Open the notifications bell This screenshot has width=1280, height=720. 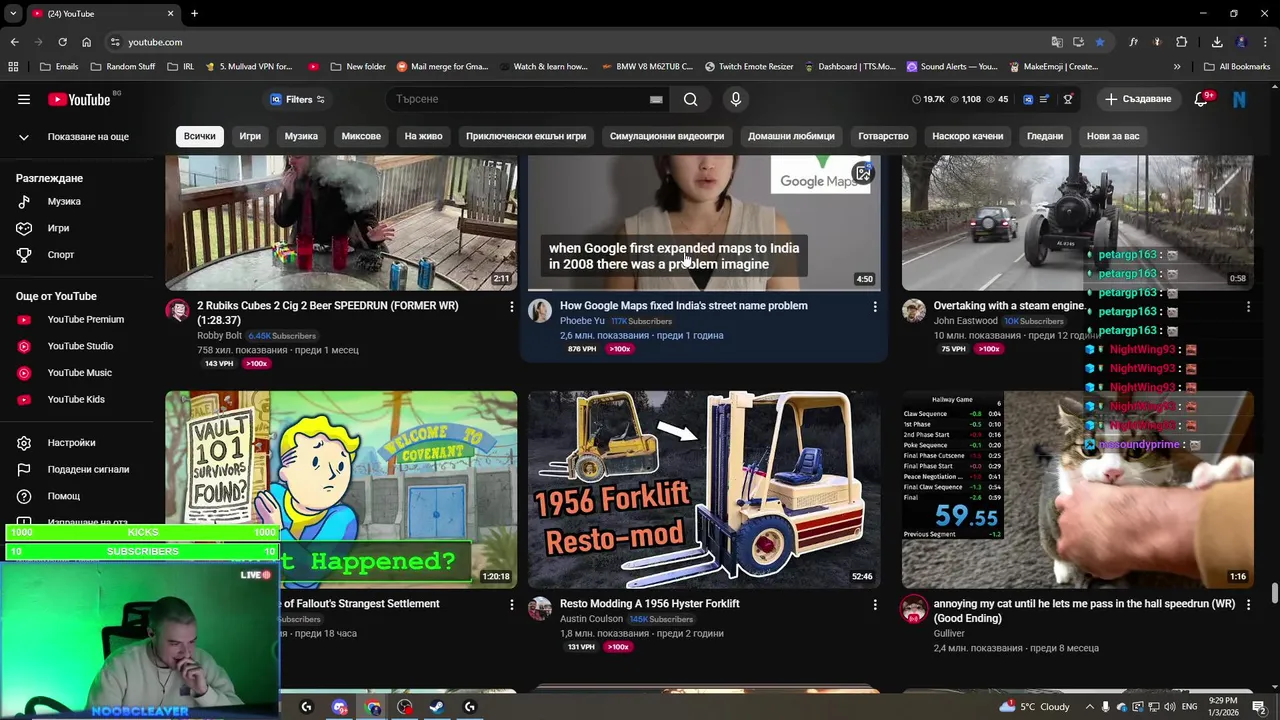click(x=1202, y=99)
